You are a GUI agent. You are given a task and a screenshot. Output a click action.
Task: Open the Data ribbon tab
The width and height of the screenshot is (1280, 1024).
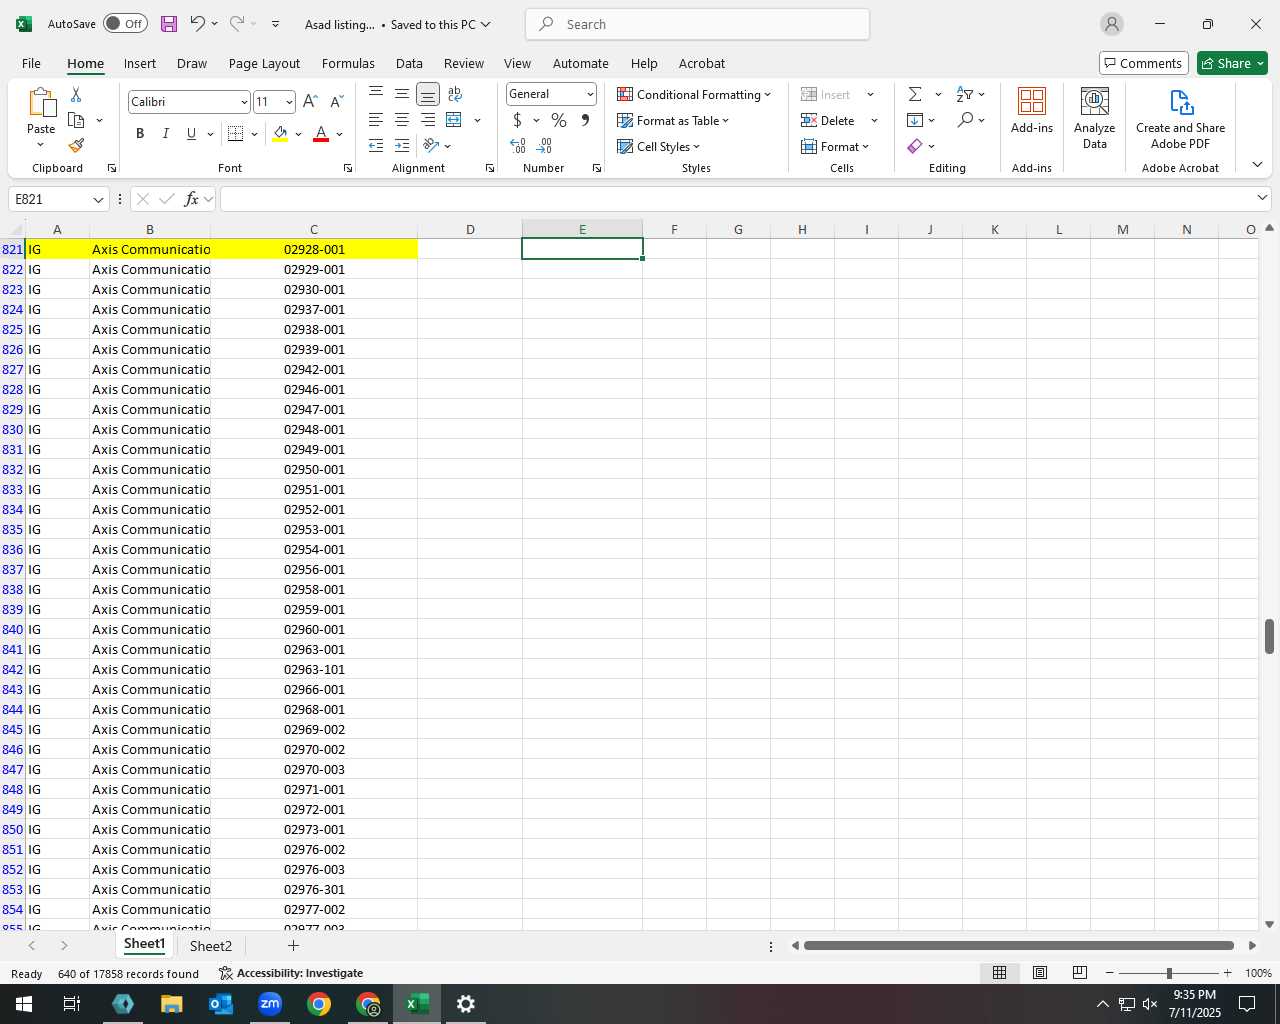[409, 63]
